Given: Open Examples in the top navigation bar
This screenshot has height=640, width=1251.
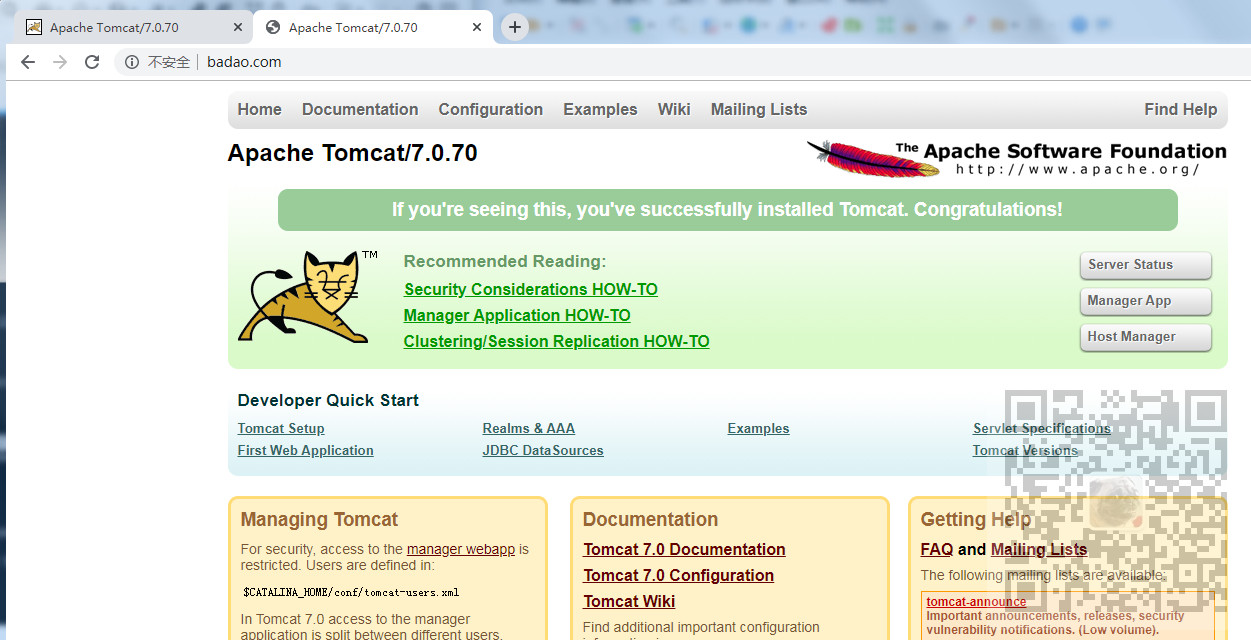Looking at the screenshot, I should [x=600, y=110].
